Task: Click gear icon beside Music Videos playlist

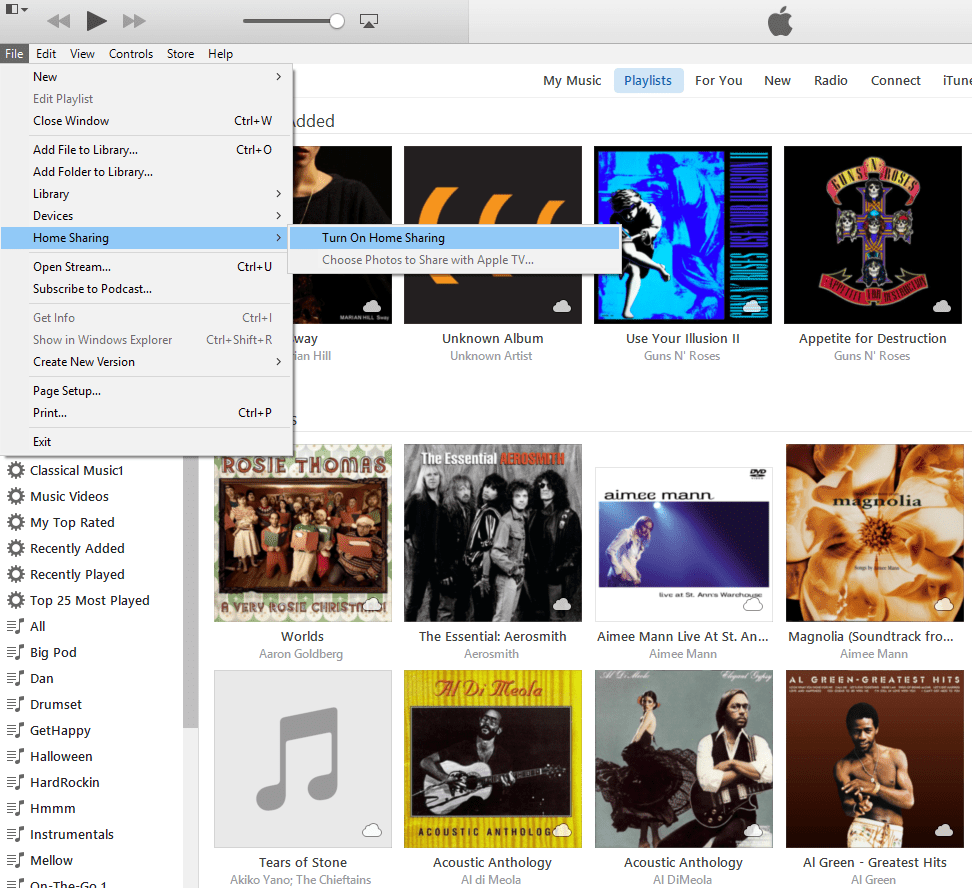Action: coord(15,497)
